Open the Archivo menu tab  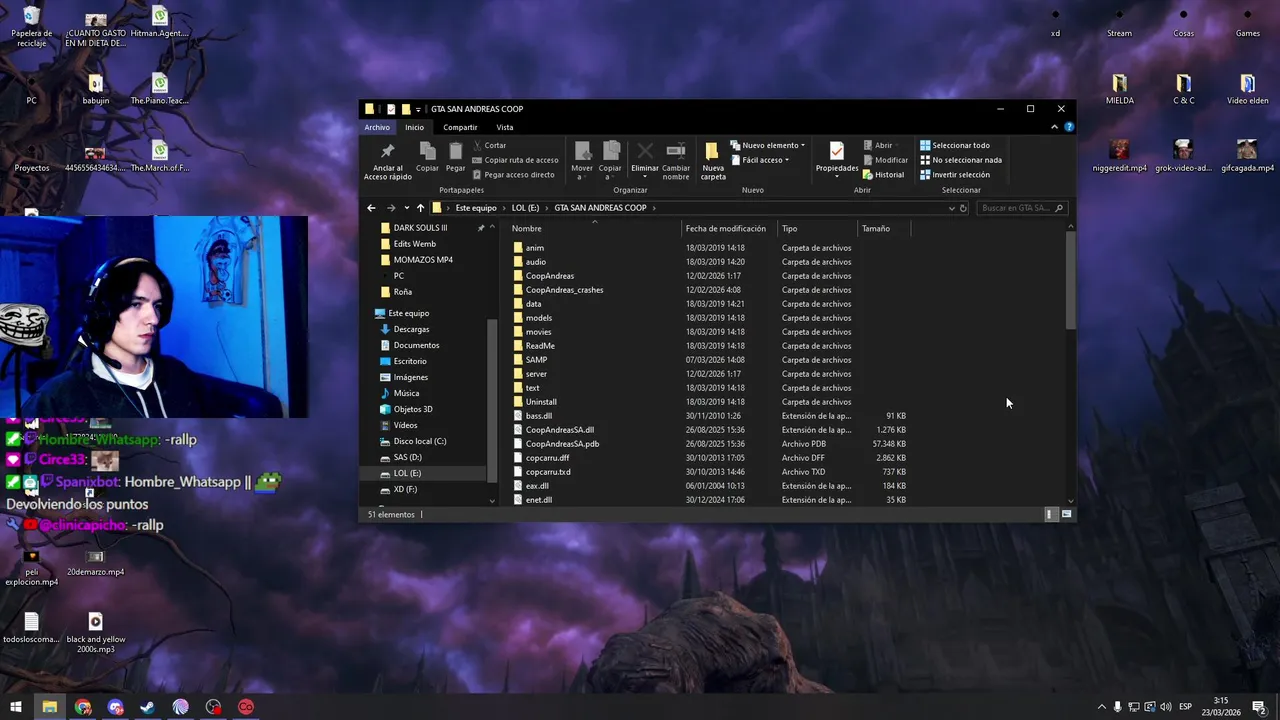point(377,127)
